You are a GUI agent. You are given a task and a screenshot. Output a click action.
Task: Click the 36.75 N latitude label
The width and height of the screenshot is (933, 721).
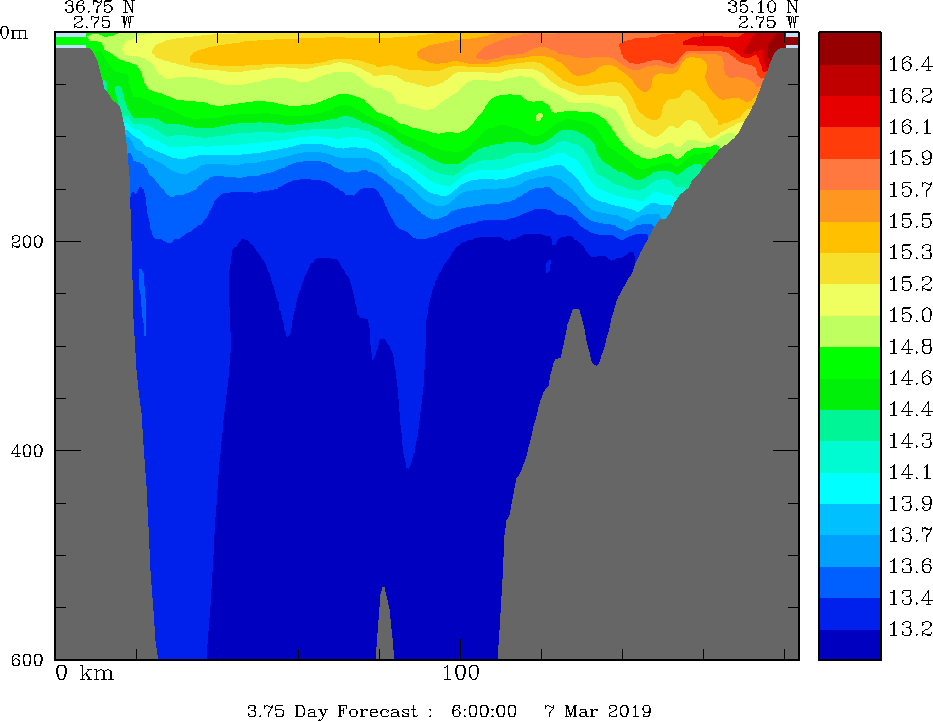pos(99,6)
